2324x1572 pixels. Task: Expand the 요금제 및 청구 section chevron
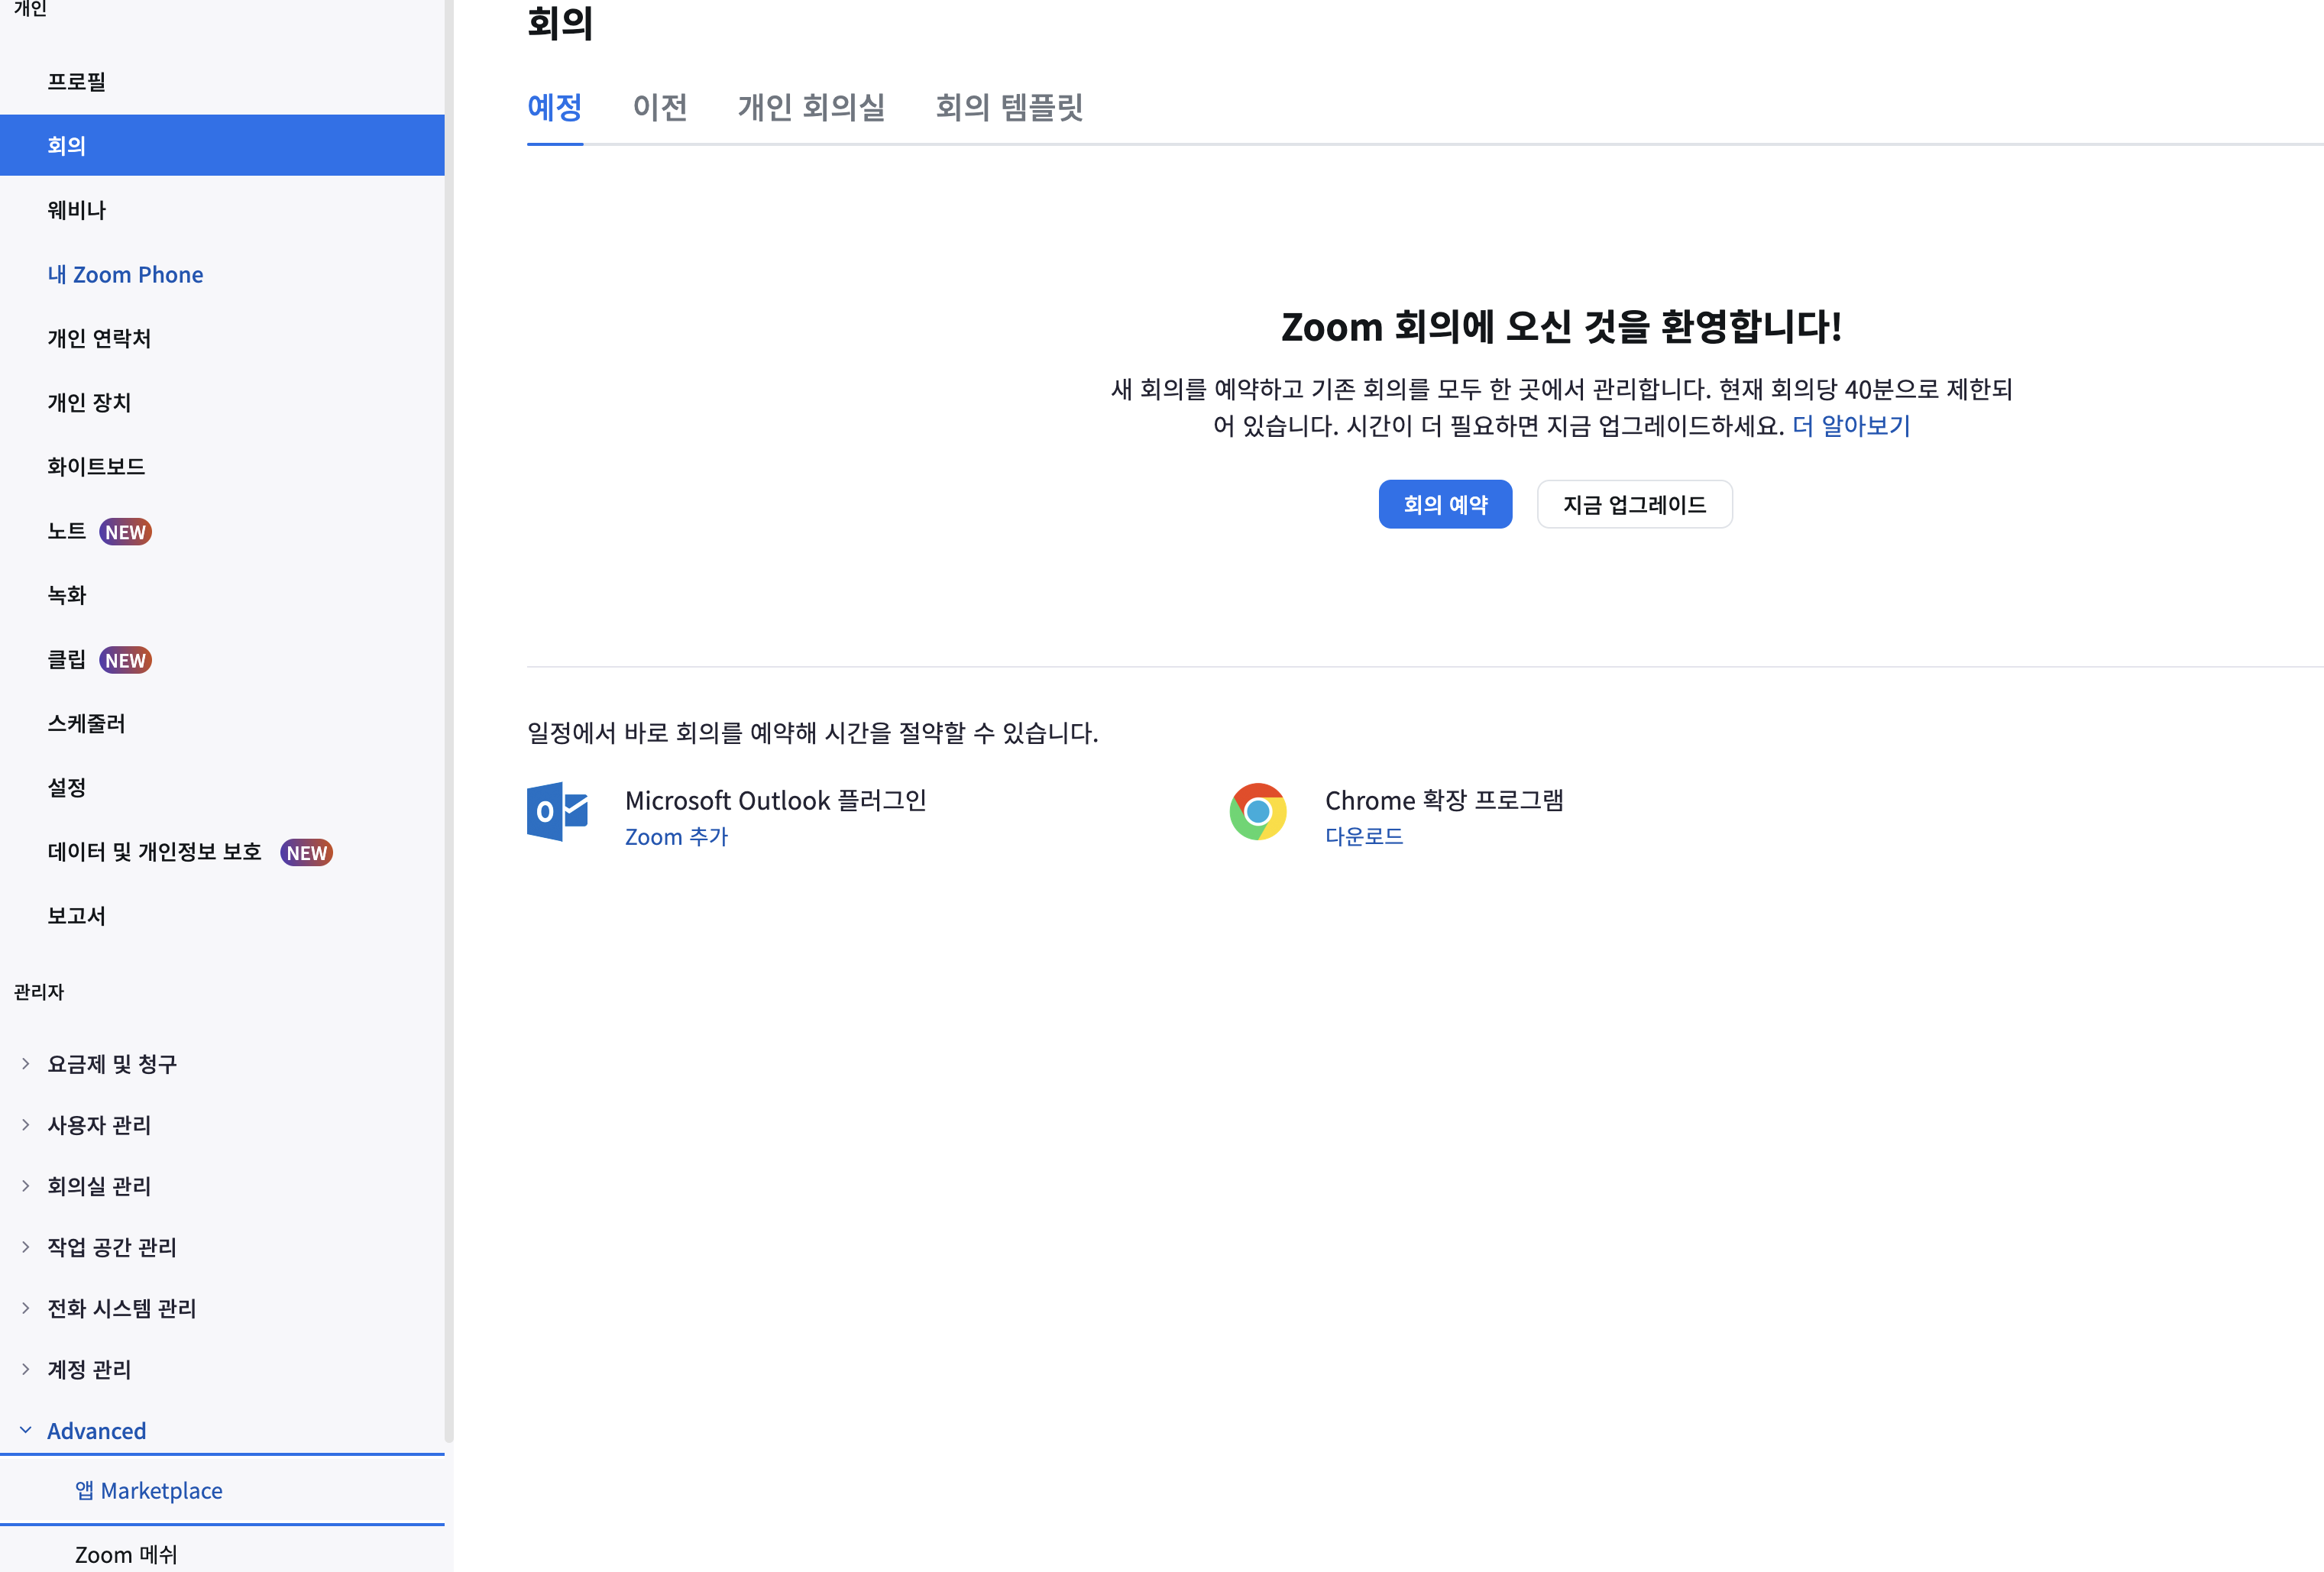pyautogui.click(x=26, y=1063)
